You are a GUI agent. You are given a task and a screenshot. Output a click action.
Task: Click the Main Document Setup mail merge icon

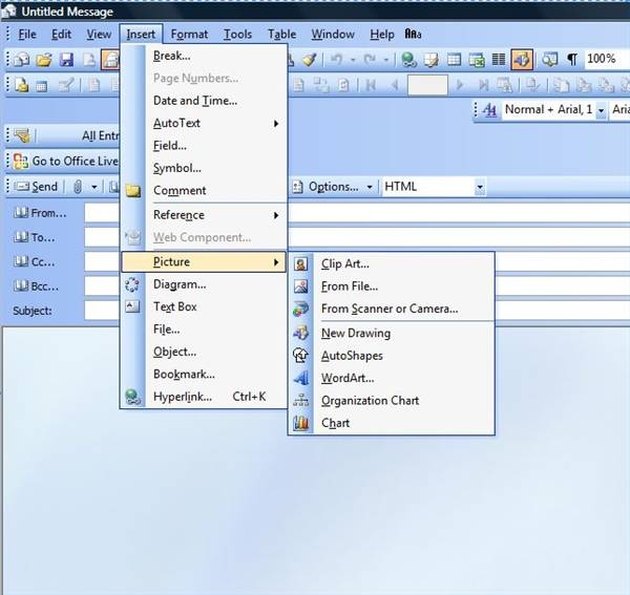[22, 85]
